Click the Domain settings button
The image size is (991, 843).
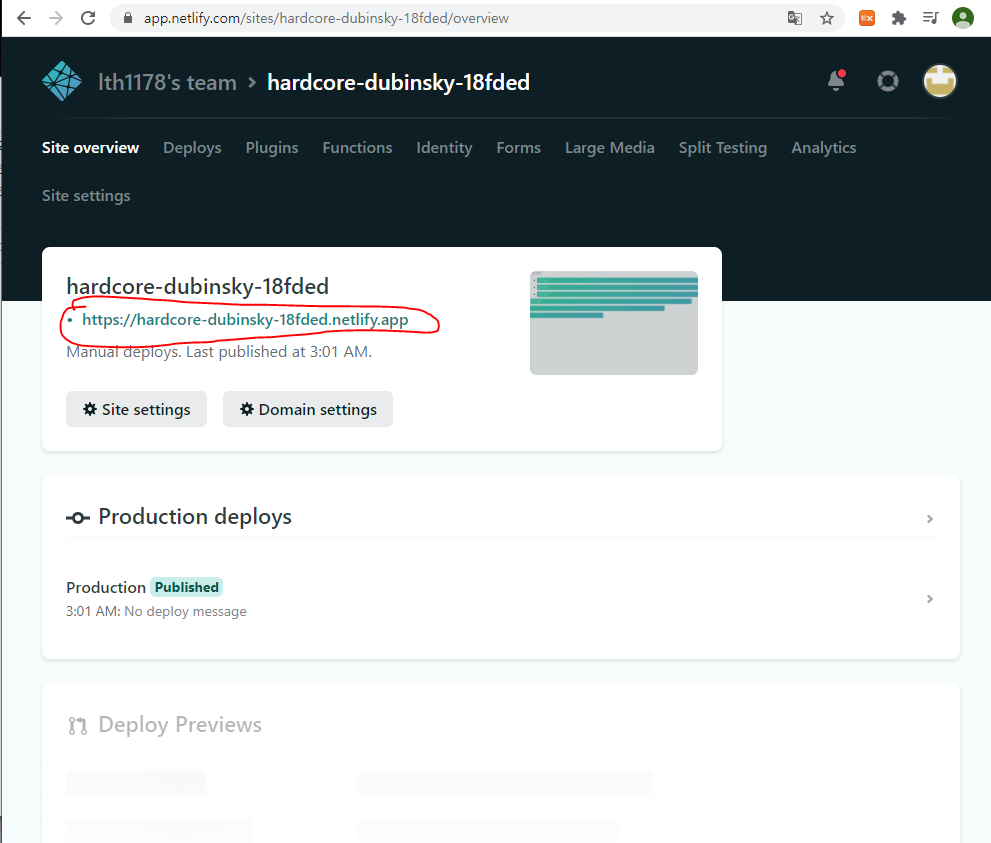[308, 409]
